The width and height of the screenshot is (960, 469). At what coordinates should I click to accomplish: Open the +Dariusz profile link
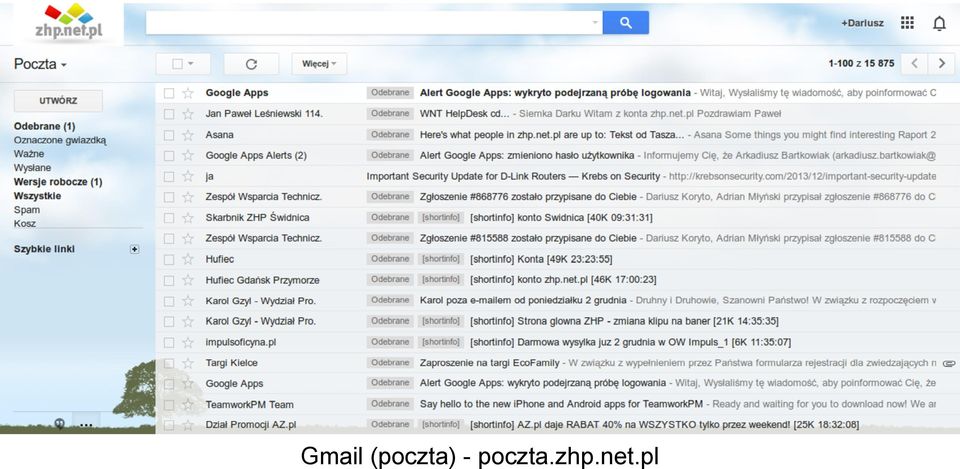862,23
